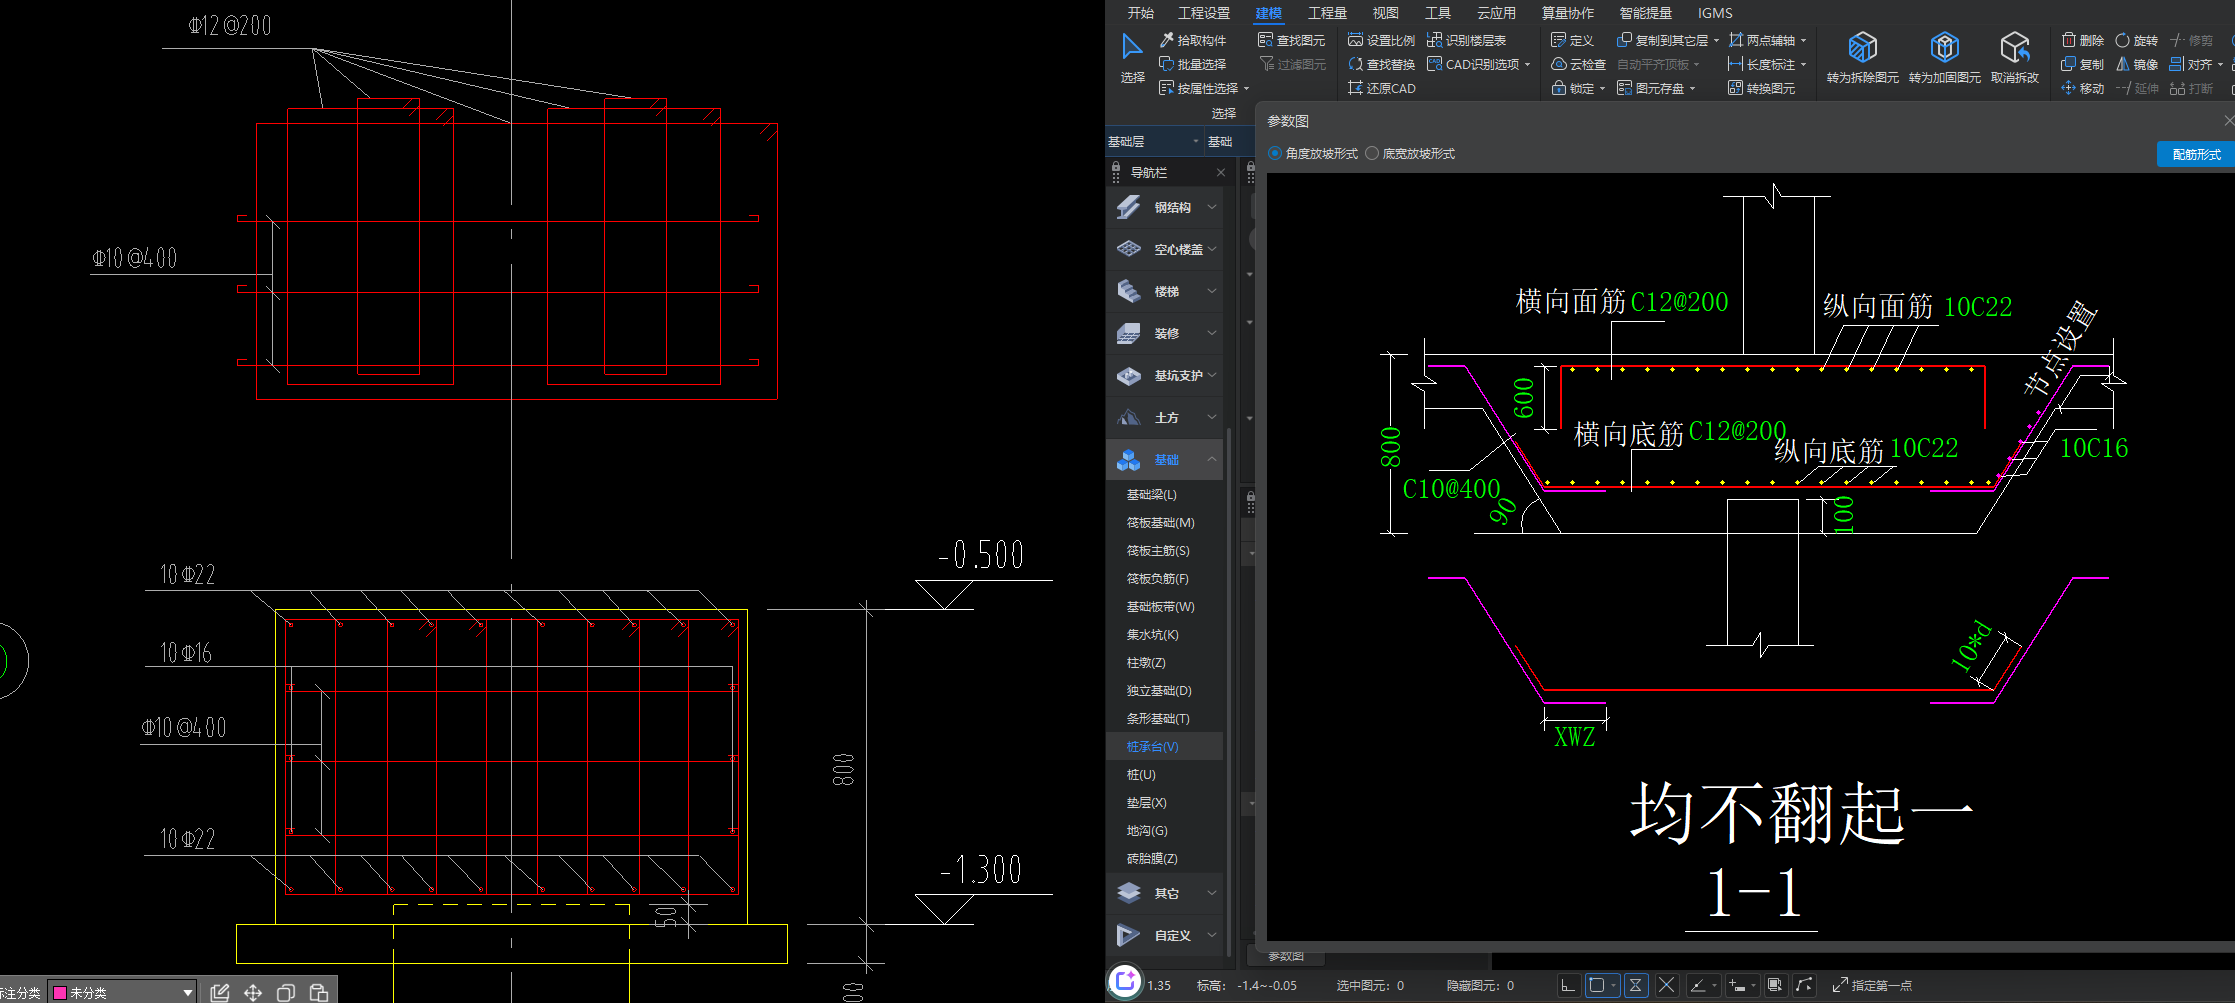
Task: Click the 转为拆除图元 cube icon
Action: [x=1862, y=48]
